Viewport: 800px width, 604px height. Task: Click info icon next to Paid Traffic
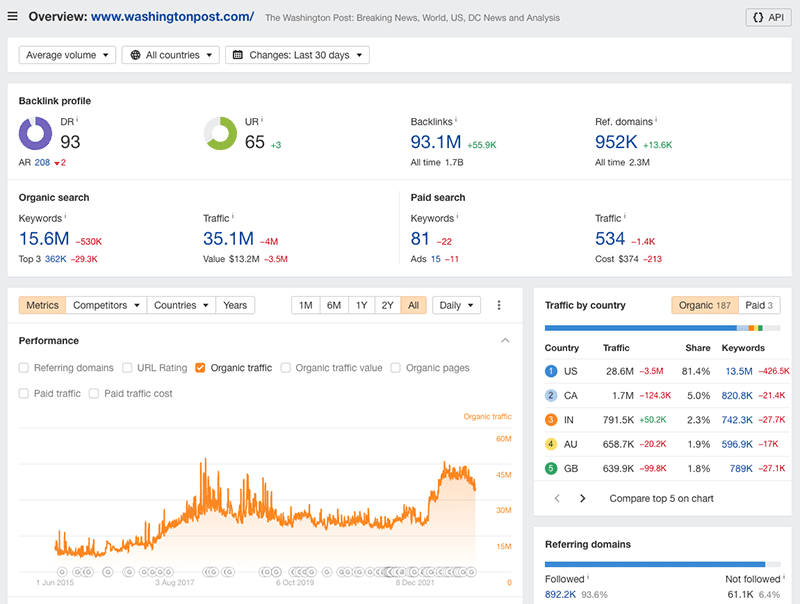click(624, 217)
